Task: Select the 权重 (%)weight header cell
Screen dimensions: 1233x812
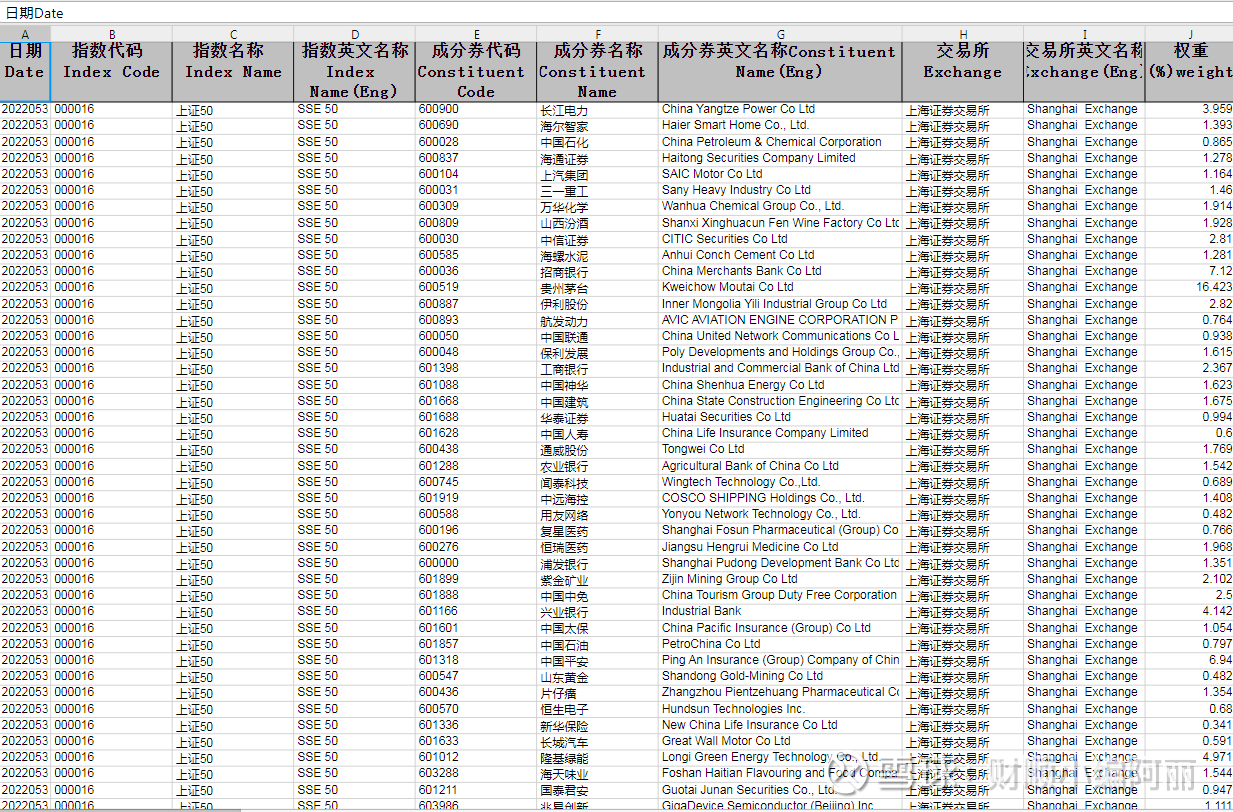Action: point(1189,71)
